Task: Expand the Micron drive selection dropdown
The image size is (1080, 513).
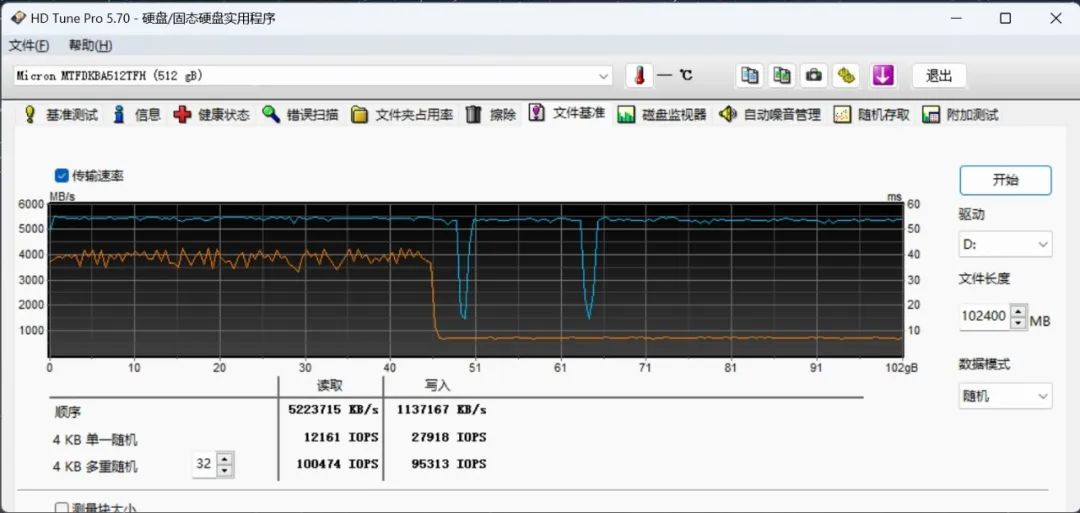Action: click(x=603, y=76)
